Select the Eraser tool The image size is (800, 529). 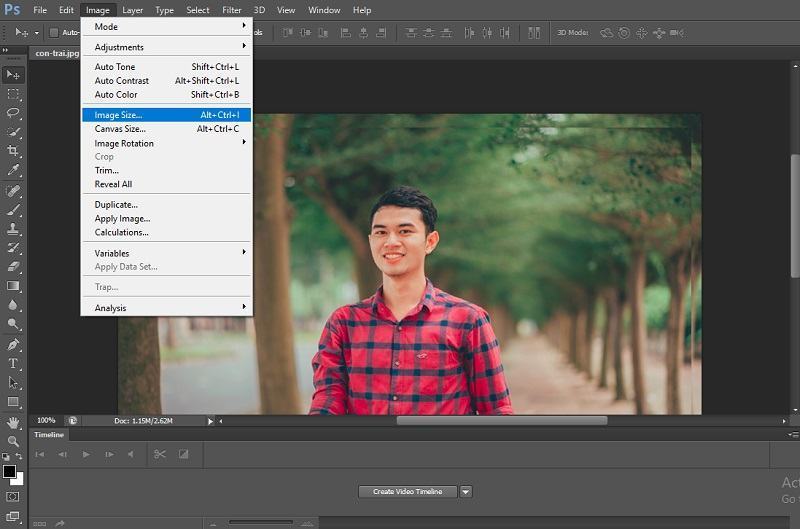(13, 266)
